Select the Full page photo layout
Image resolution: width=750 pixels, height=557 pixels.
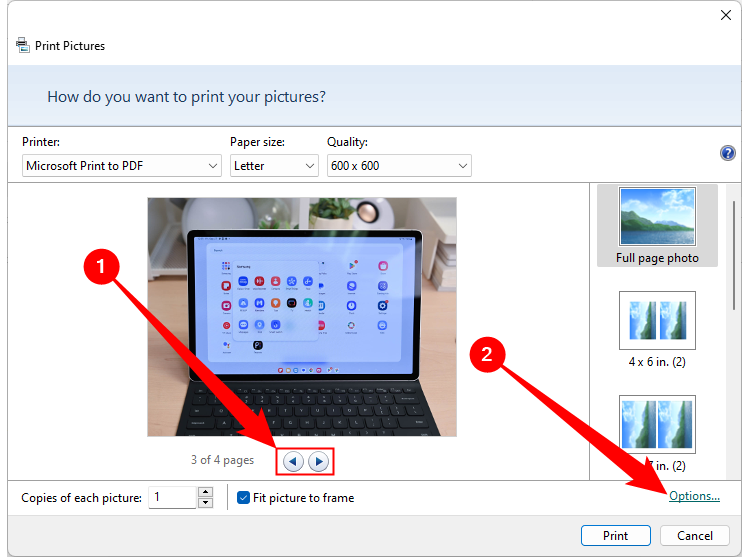pos(657,226)
